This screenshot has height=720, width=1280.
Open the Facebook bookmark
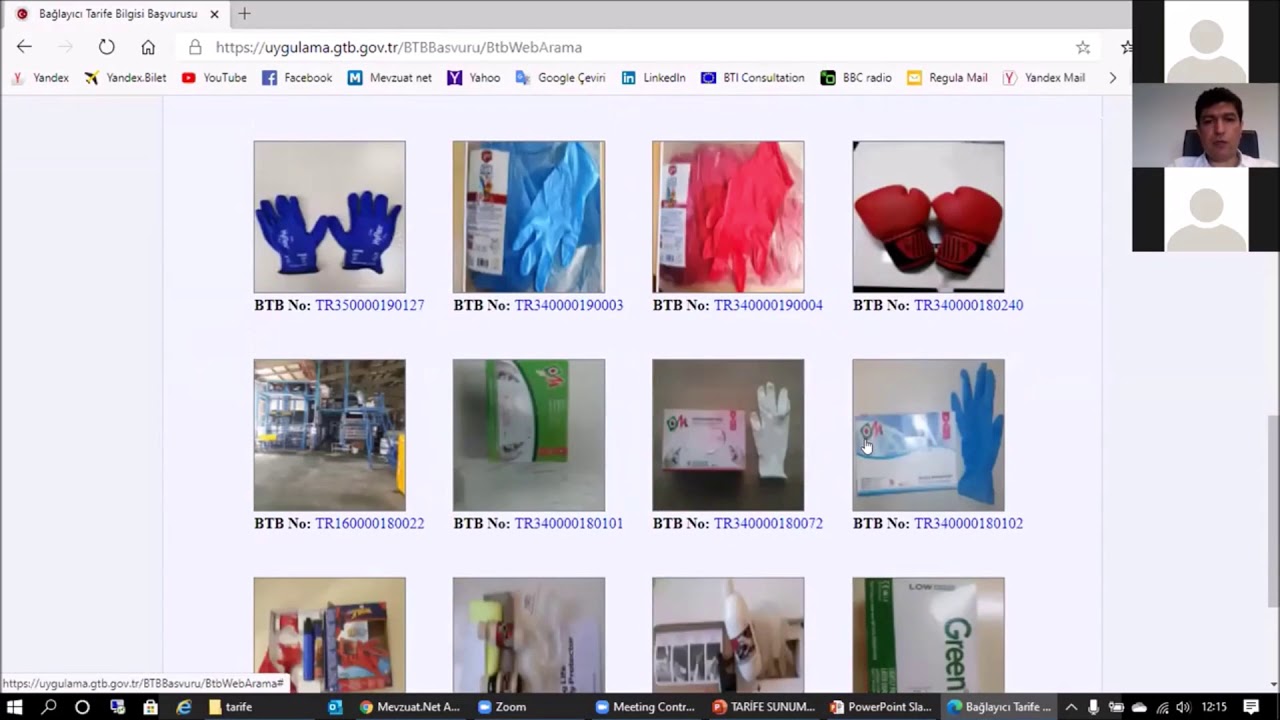(297, 77)
